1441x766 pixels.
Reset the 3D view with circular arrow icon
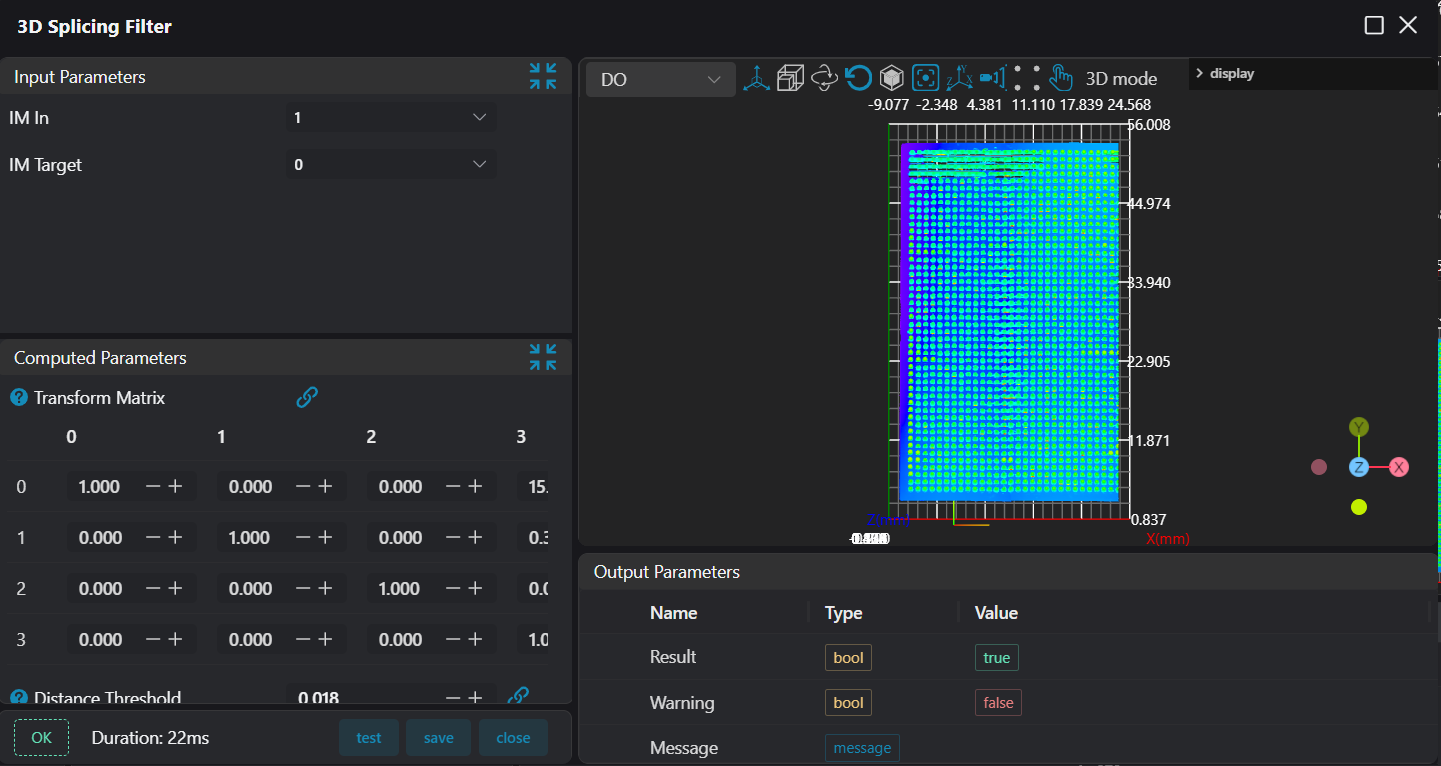click(858, 78)
